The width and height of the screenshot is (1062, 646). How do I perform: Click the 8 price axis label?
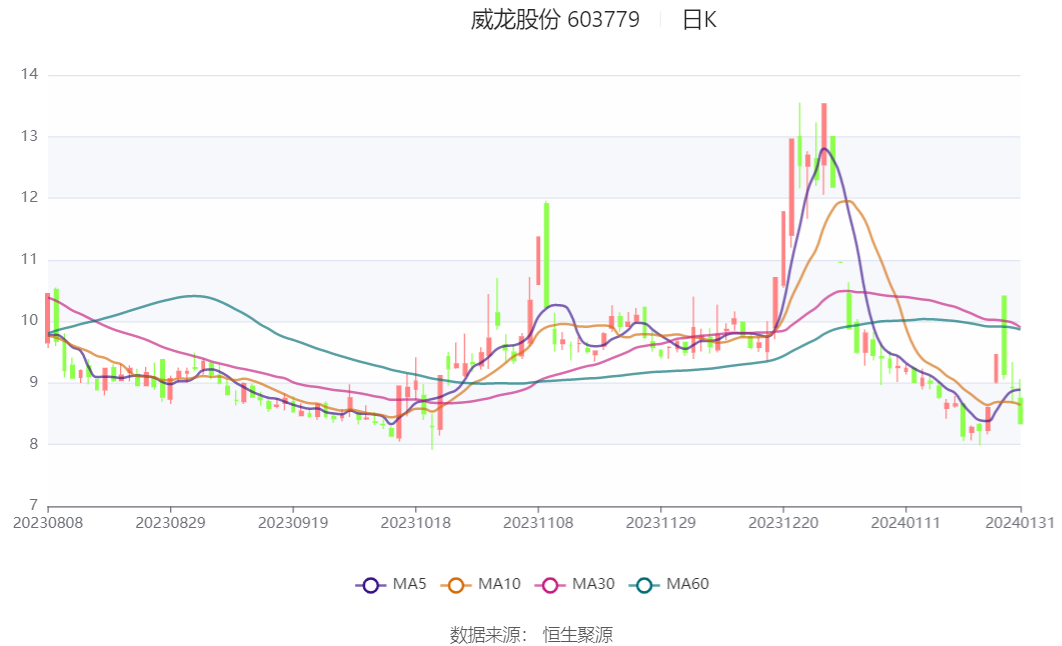[33, 444]
